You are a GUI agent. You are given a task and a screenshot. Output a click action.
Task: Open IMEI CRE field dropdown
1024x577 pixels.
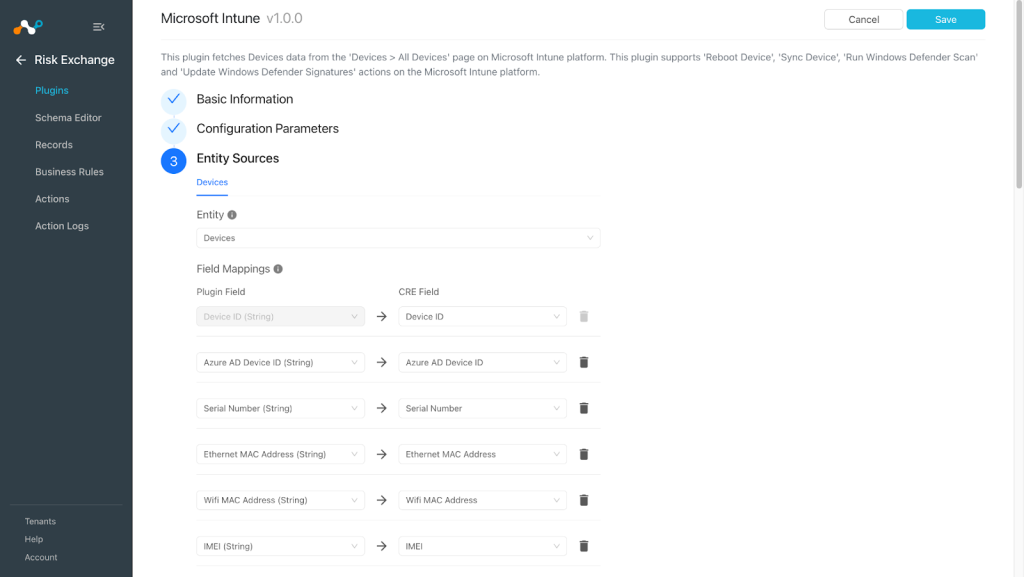tap(483, 546)
